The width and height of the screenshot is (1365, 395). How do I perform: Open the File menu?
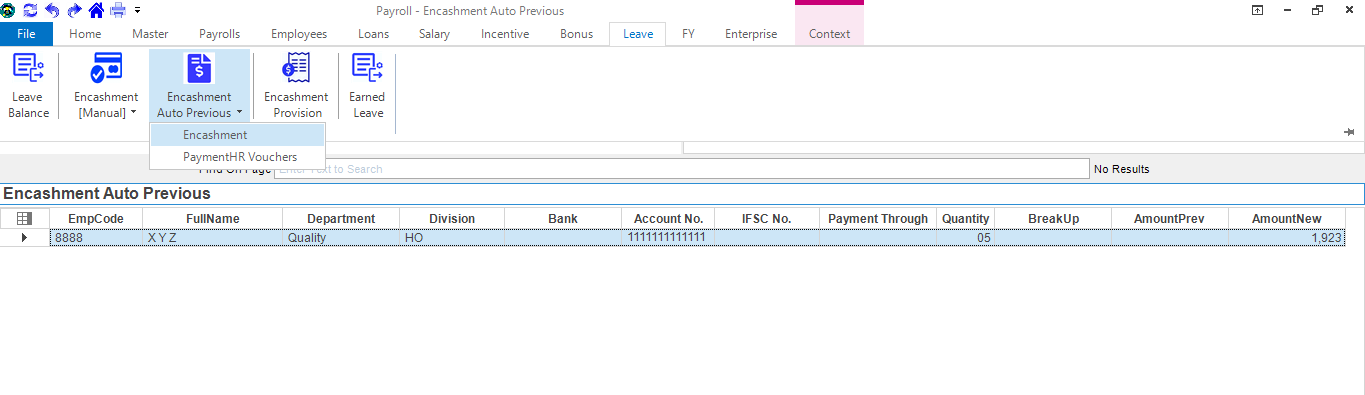point(27,34)
